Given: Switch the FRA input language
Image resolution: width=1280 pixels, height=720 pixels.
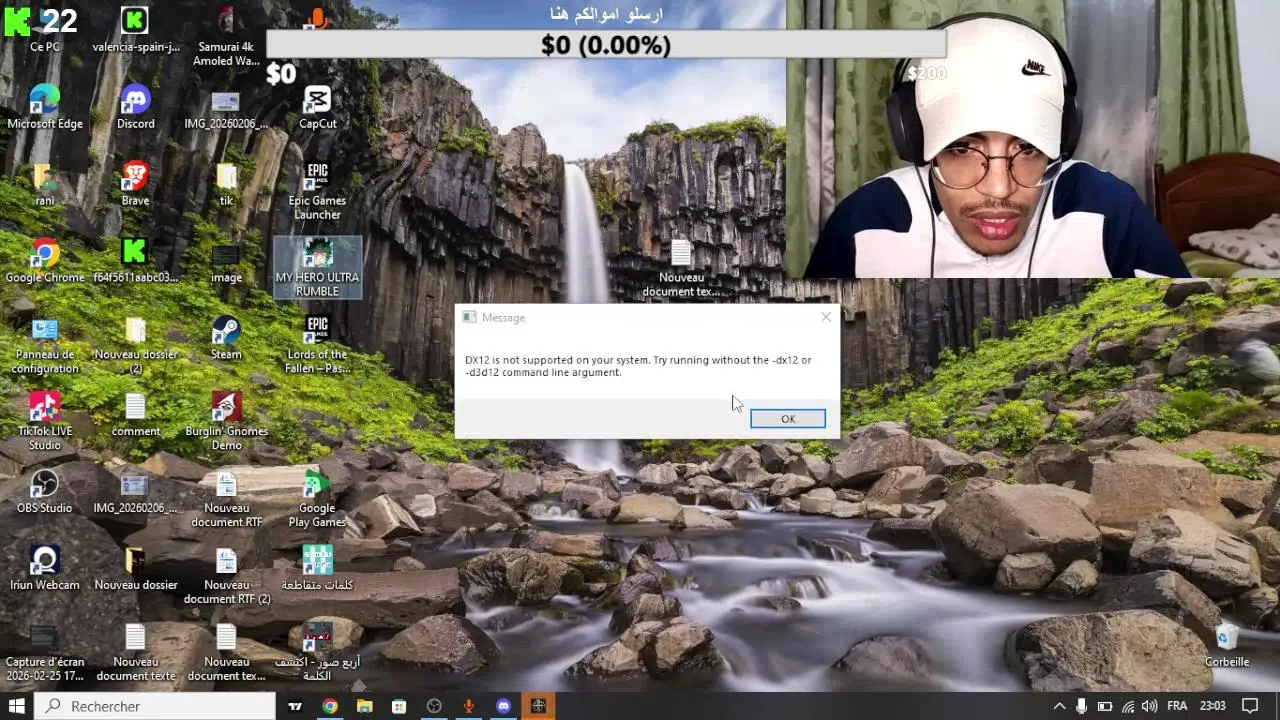Looking at the screenshot, I should (x=1176, y=706).
